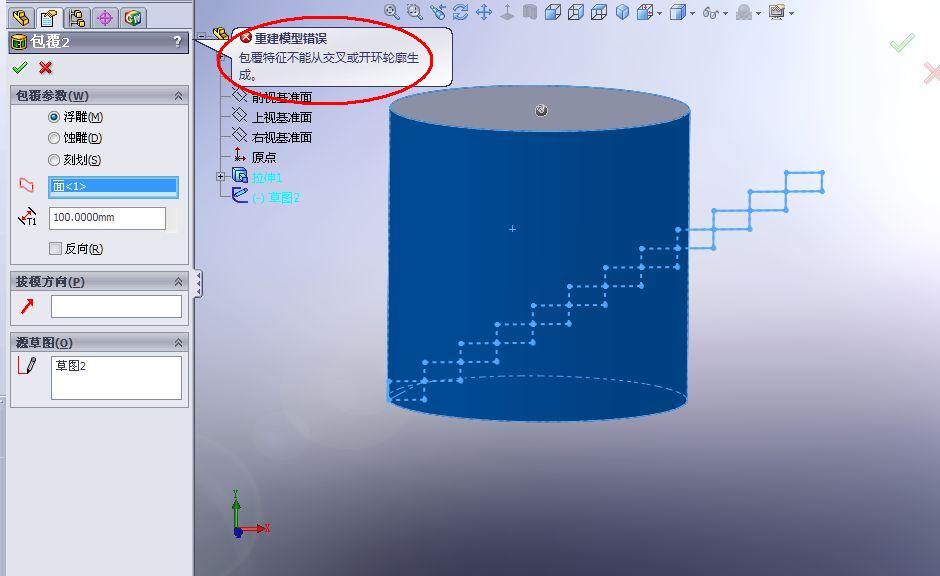The image size is (940, 576).
Task: Switch to ConfigurationManager tab
Action: click(77, 18)
